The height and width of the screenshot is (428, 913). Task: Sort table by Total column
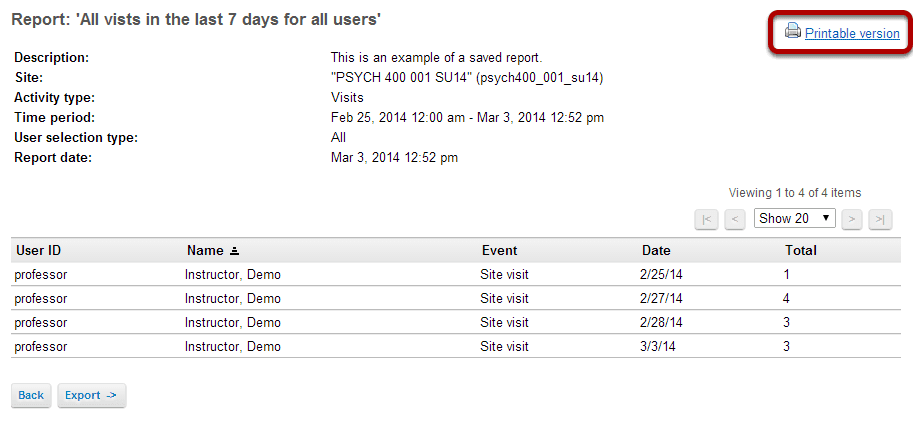pos(801,251)
